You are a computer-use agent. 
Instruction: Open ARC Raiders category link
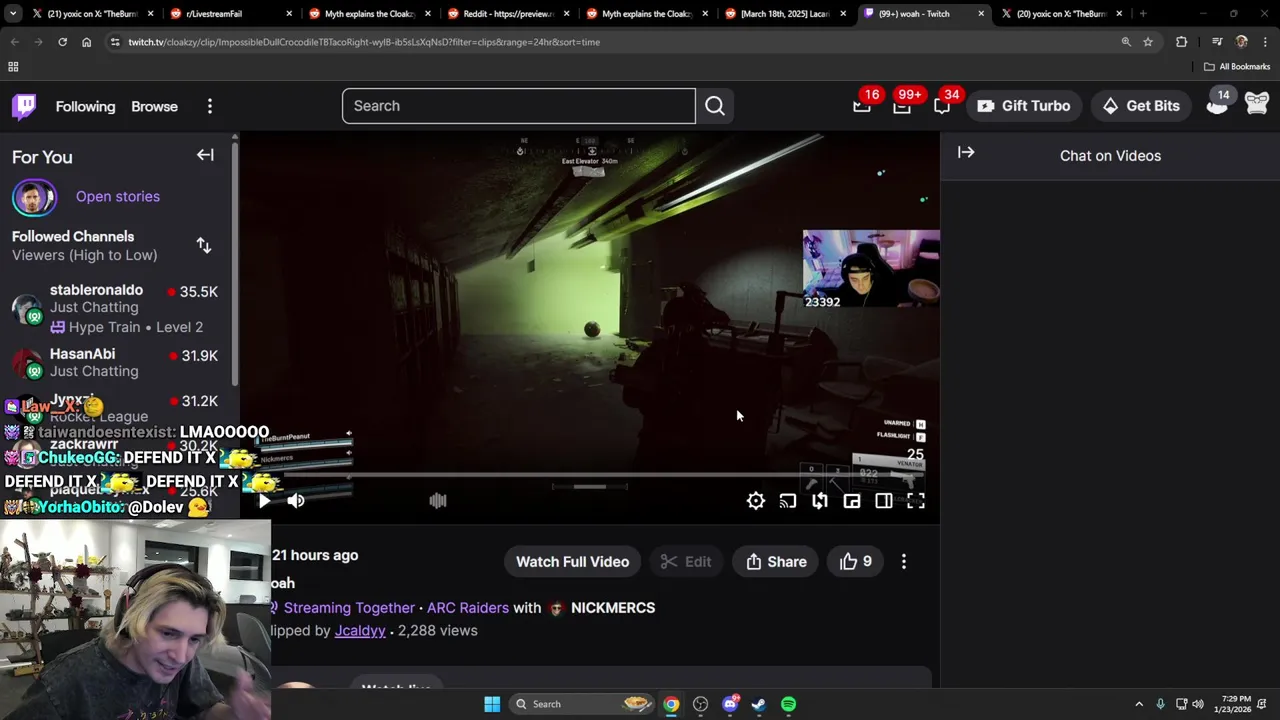pyautogui.click(x=468, y=608)
